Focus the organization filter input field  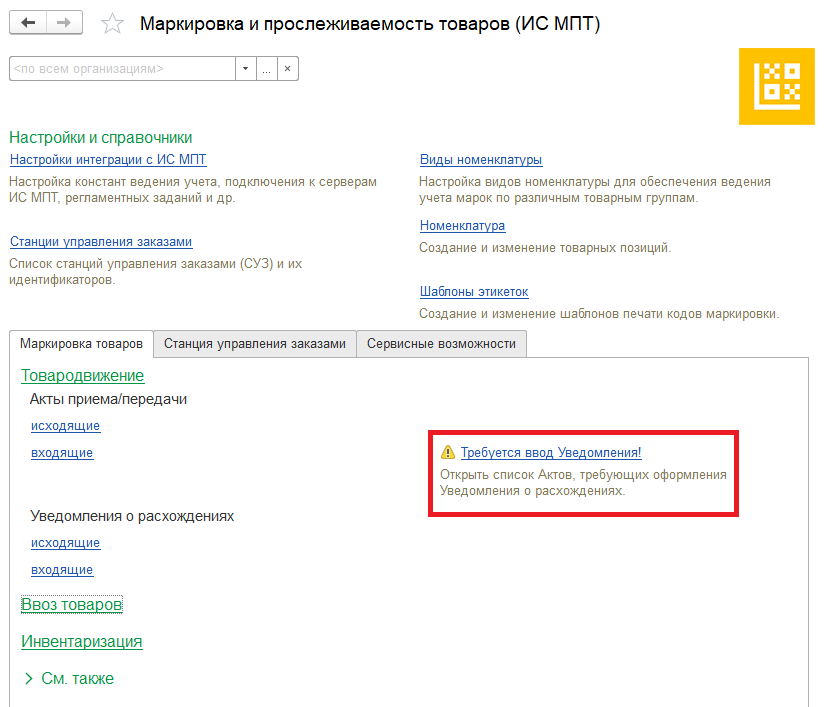tap(122, 69)
